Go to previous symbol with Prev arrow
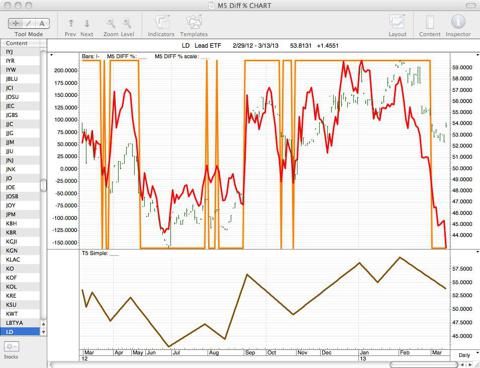This screenshot has width=480, height=368. point(71,23)
